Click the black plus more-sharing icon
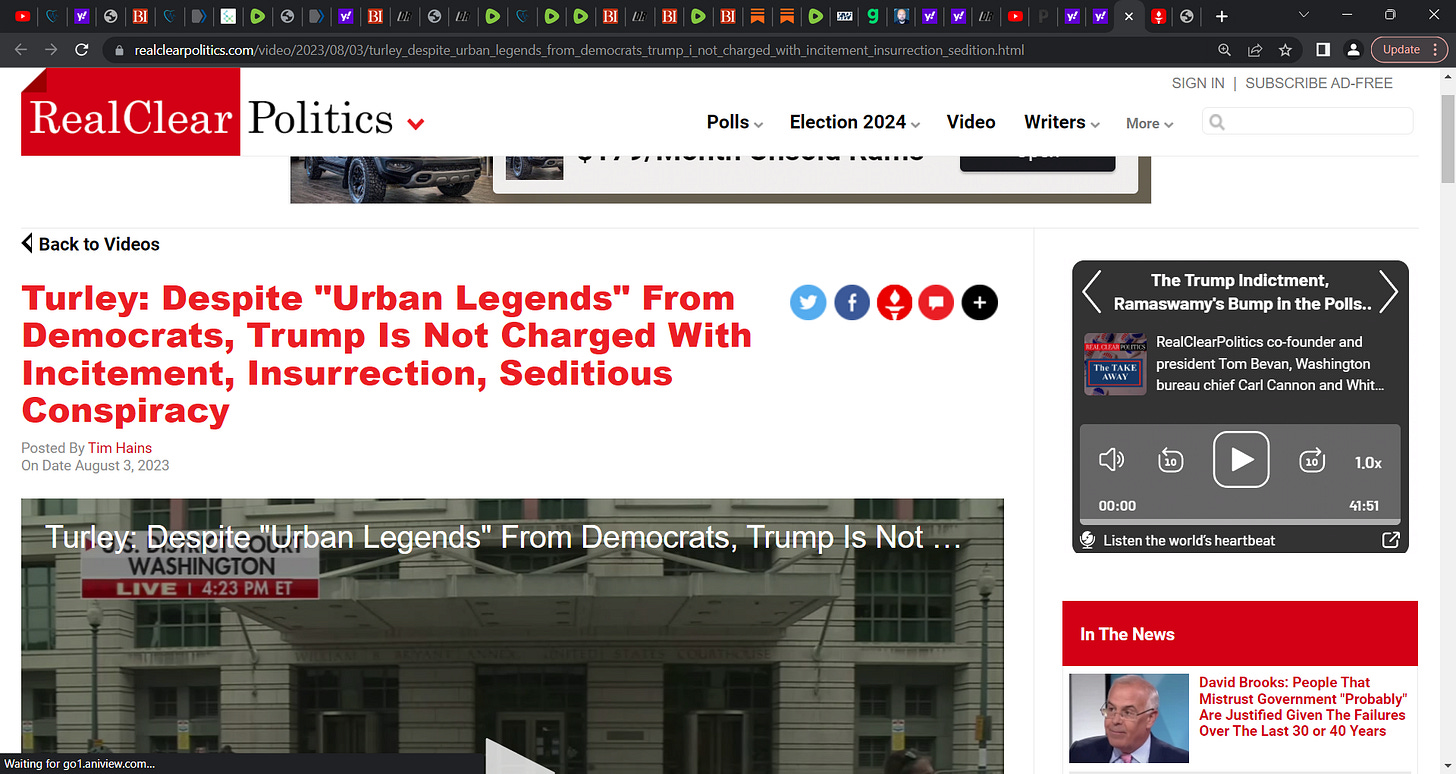The width and height of the screenshot is (1456, 774). (979, 302)
